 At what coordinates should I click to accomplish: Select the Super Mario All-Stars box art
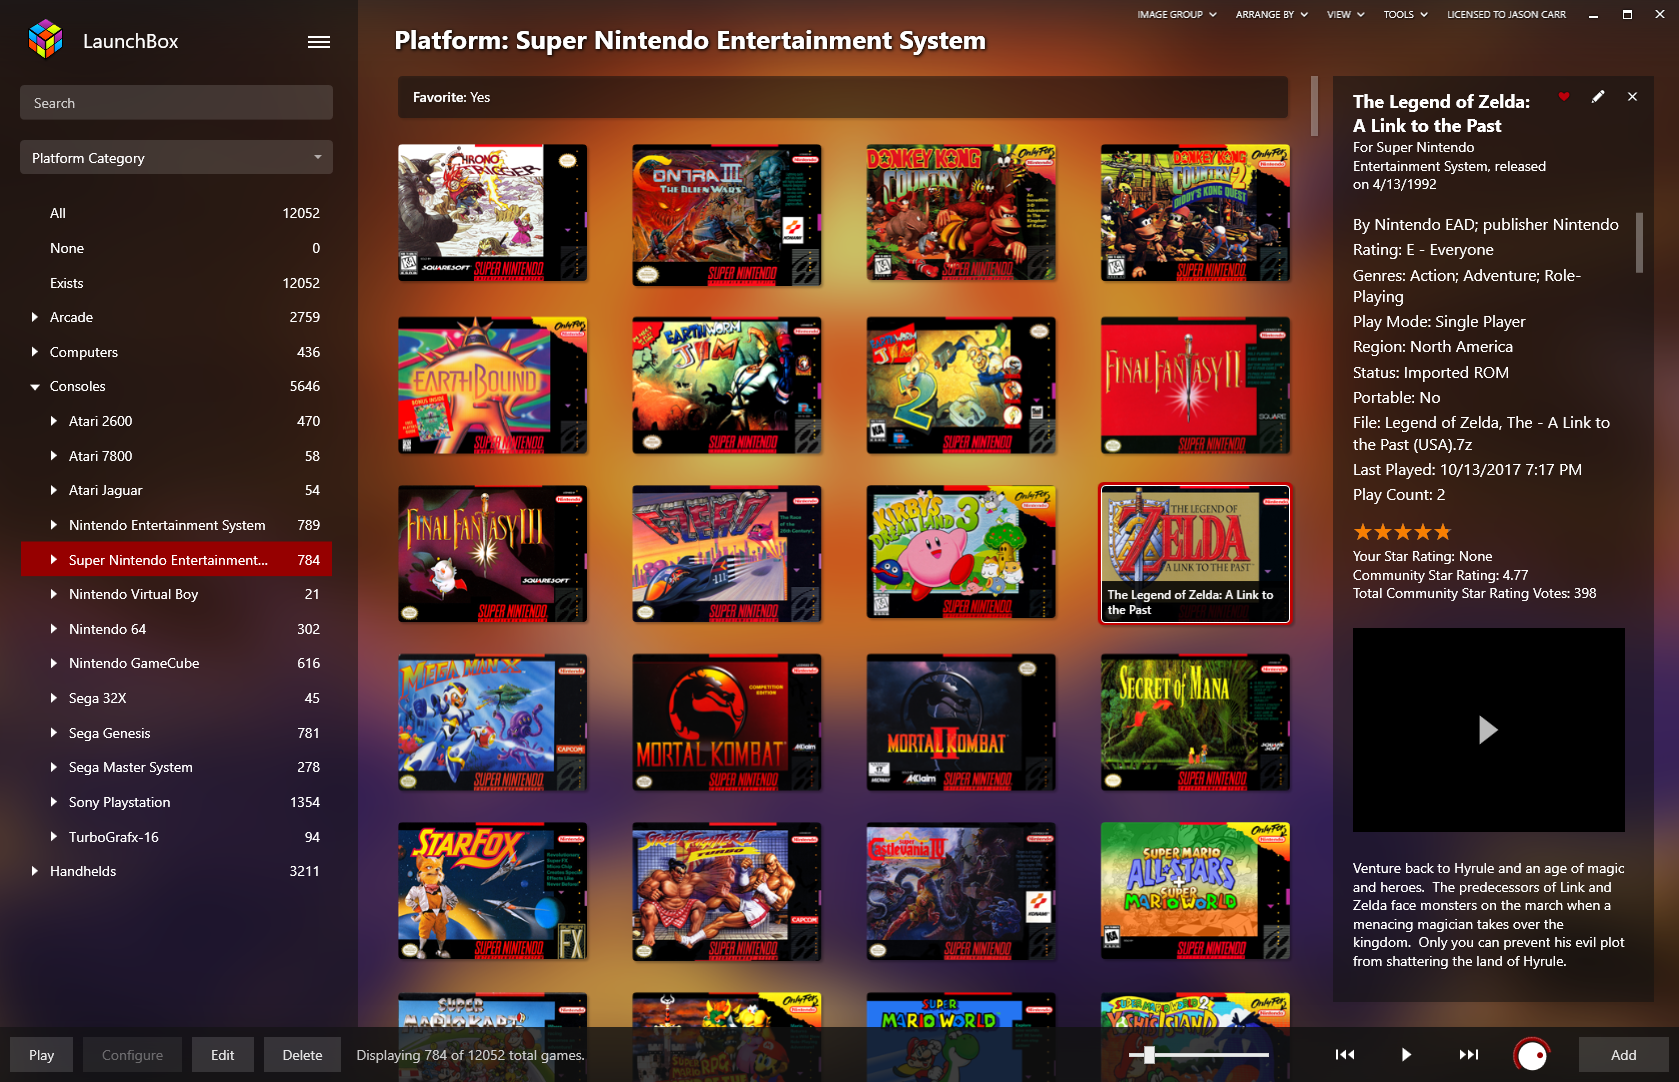pos(1195,892)
